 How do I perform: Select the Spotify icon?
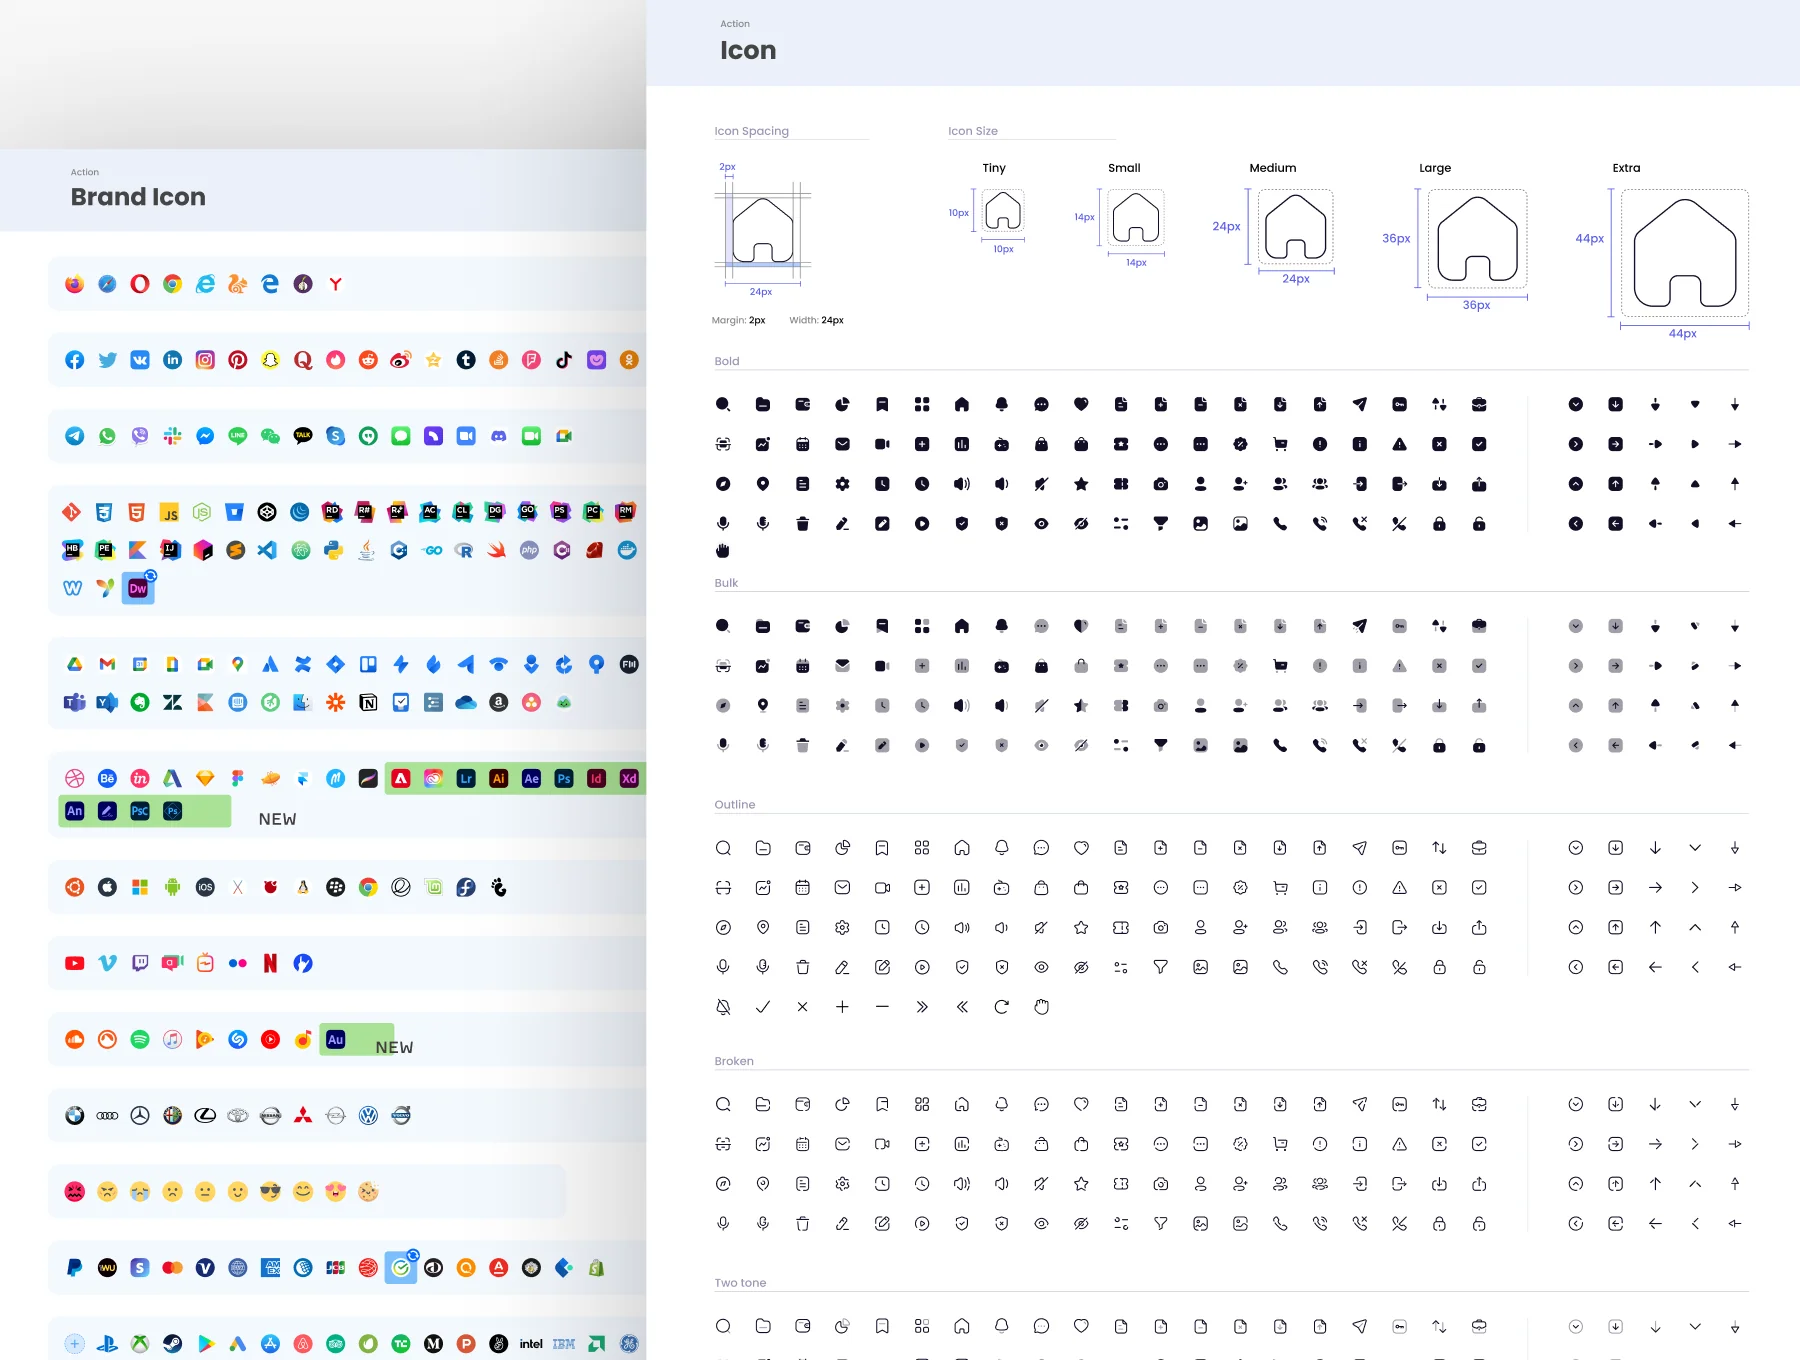pyautogui.click(x=140, y=1039)
